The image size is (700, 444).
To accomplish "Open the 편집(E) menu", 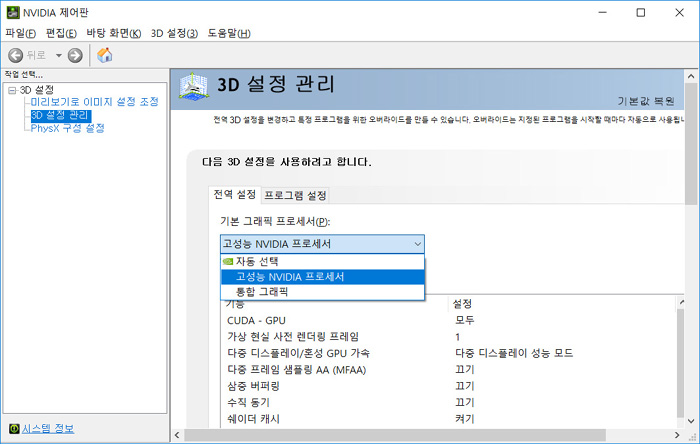I will pyautogui.click(x=61, y=33).
